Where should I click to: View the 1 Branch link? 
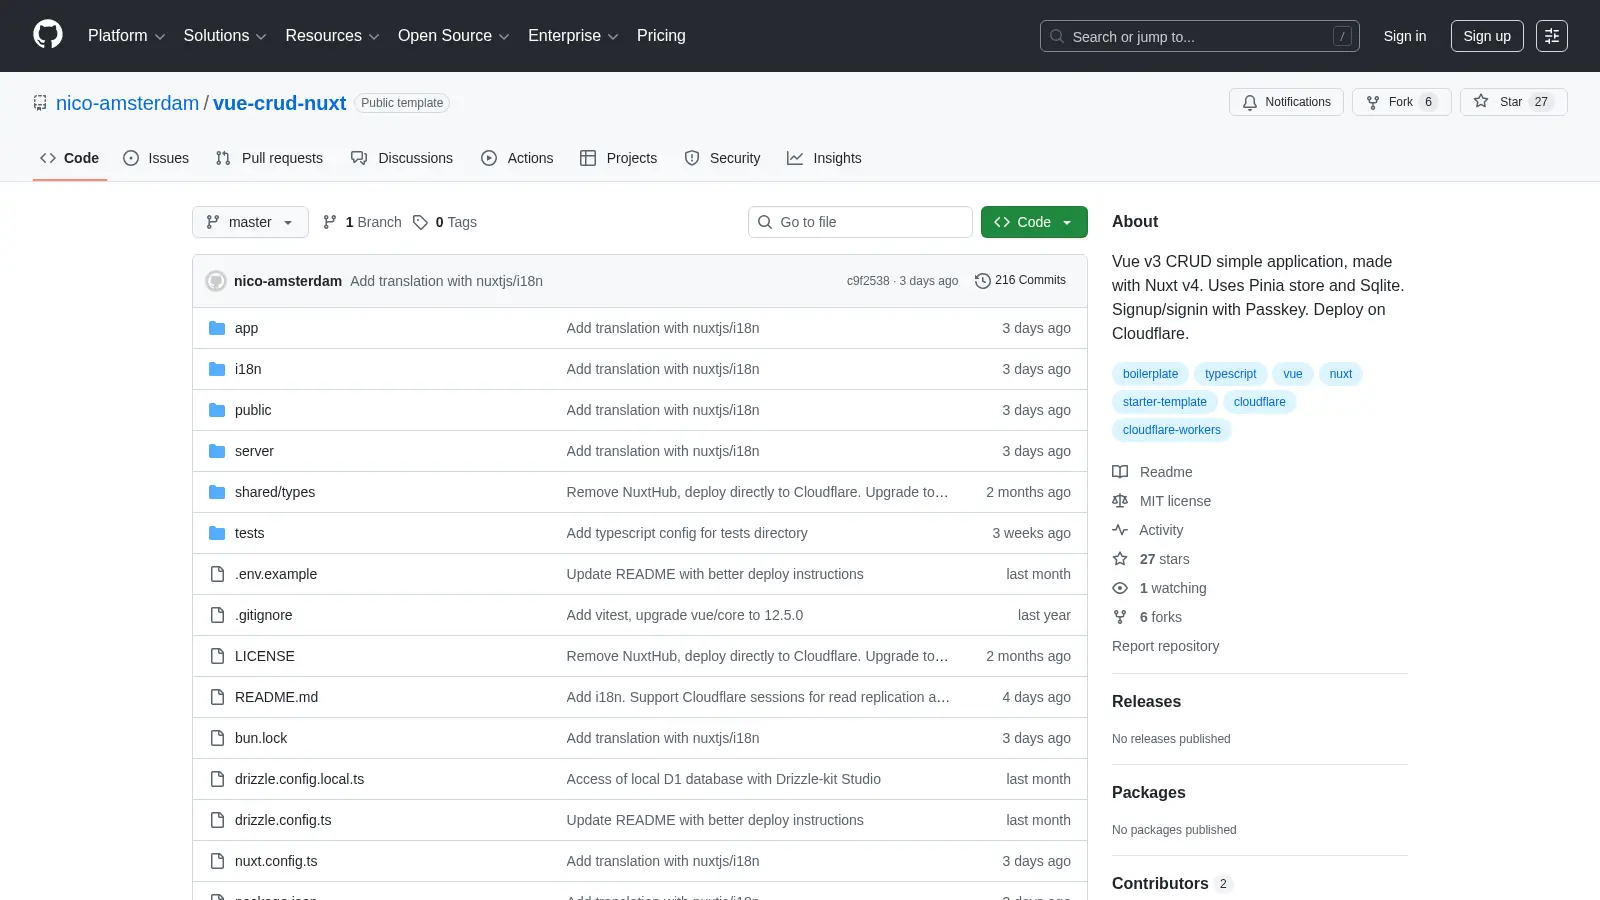tap(362, 222)
